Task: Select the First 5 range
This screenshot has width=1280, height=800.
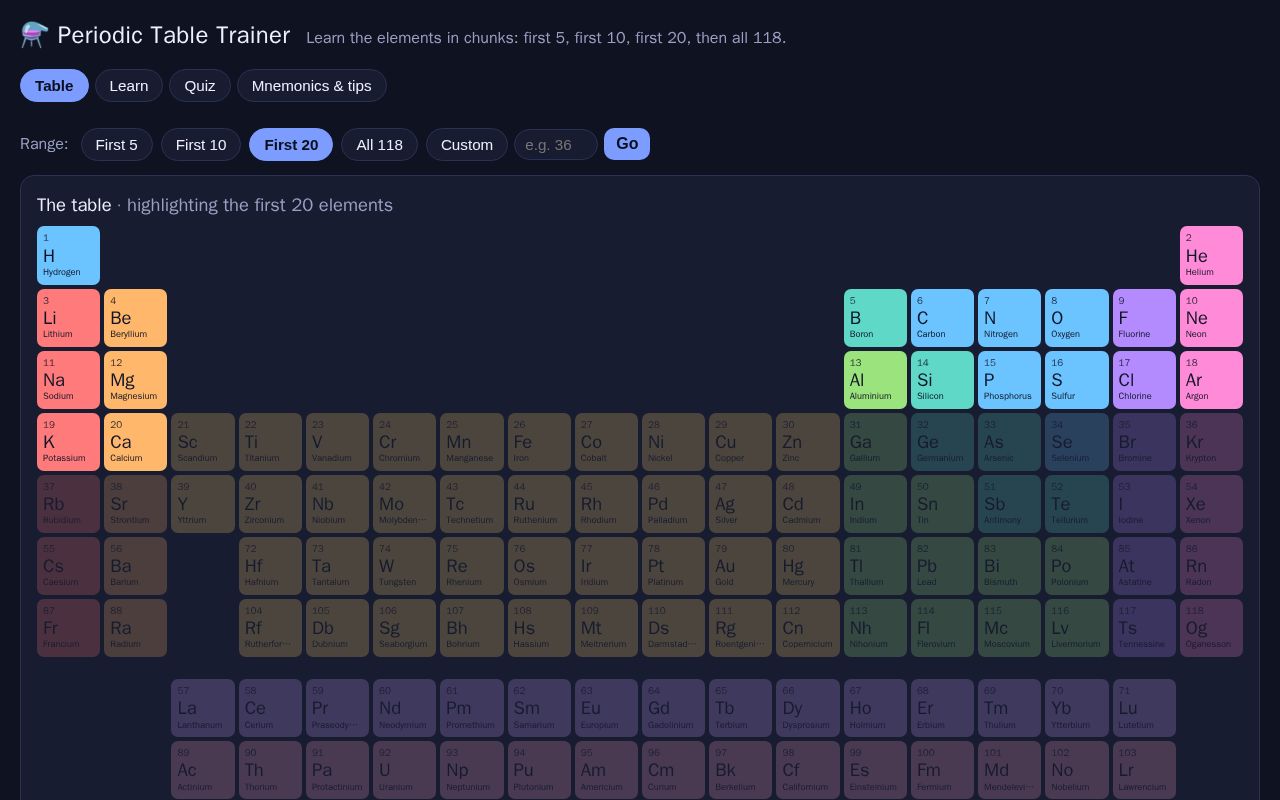Action: [117, 145]
